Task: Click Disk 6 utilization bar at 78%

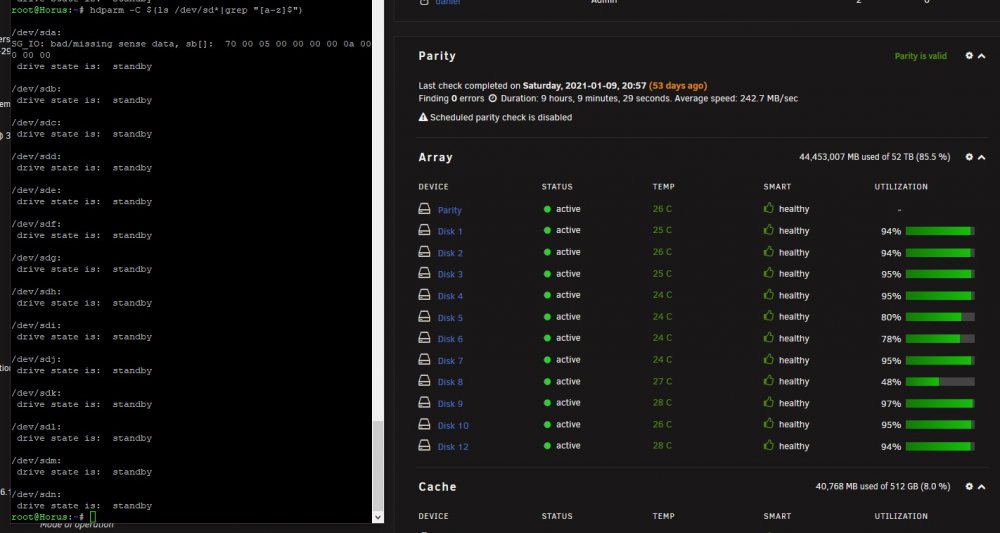Action: [940, 339]
